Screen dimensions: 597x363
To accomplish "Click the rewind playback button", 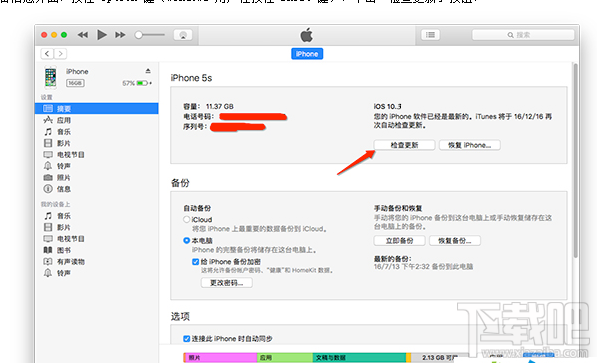I will tap(83, 35).
